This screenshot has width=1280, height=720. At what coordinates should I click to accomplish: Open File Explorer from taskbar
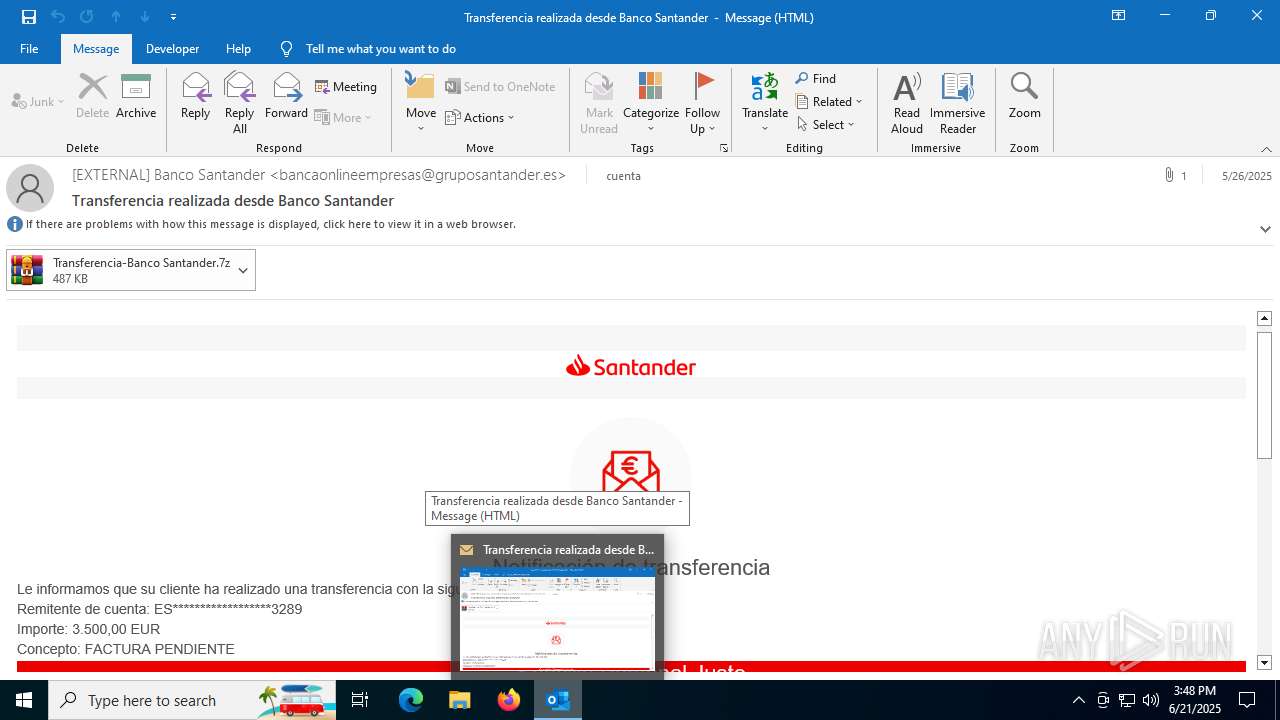(460, 700)
